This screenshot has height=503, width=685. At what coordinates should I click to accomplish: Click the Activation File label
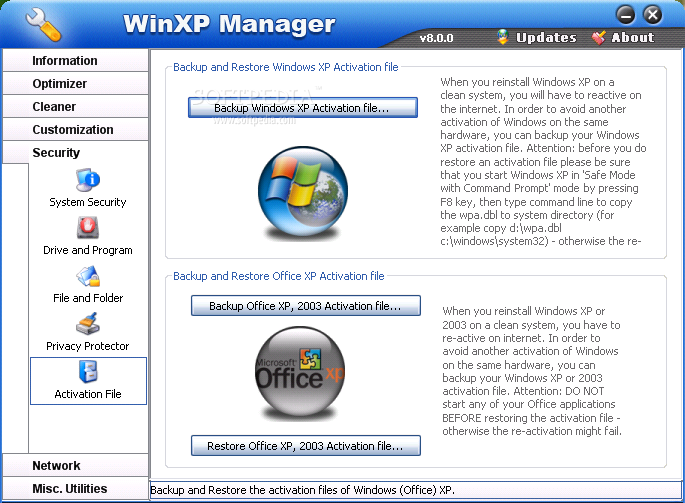88,394
